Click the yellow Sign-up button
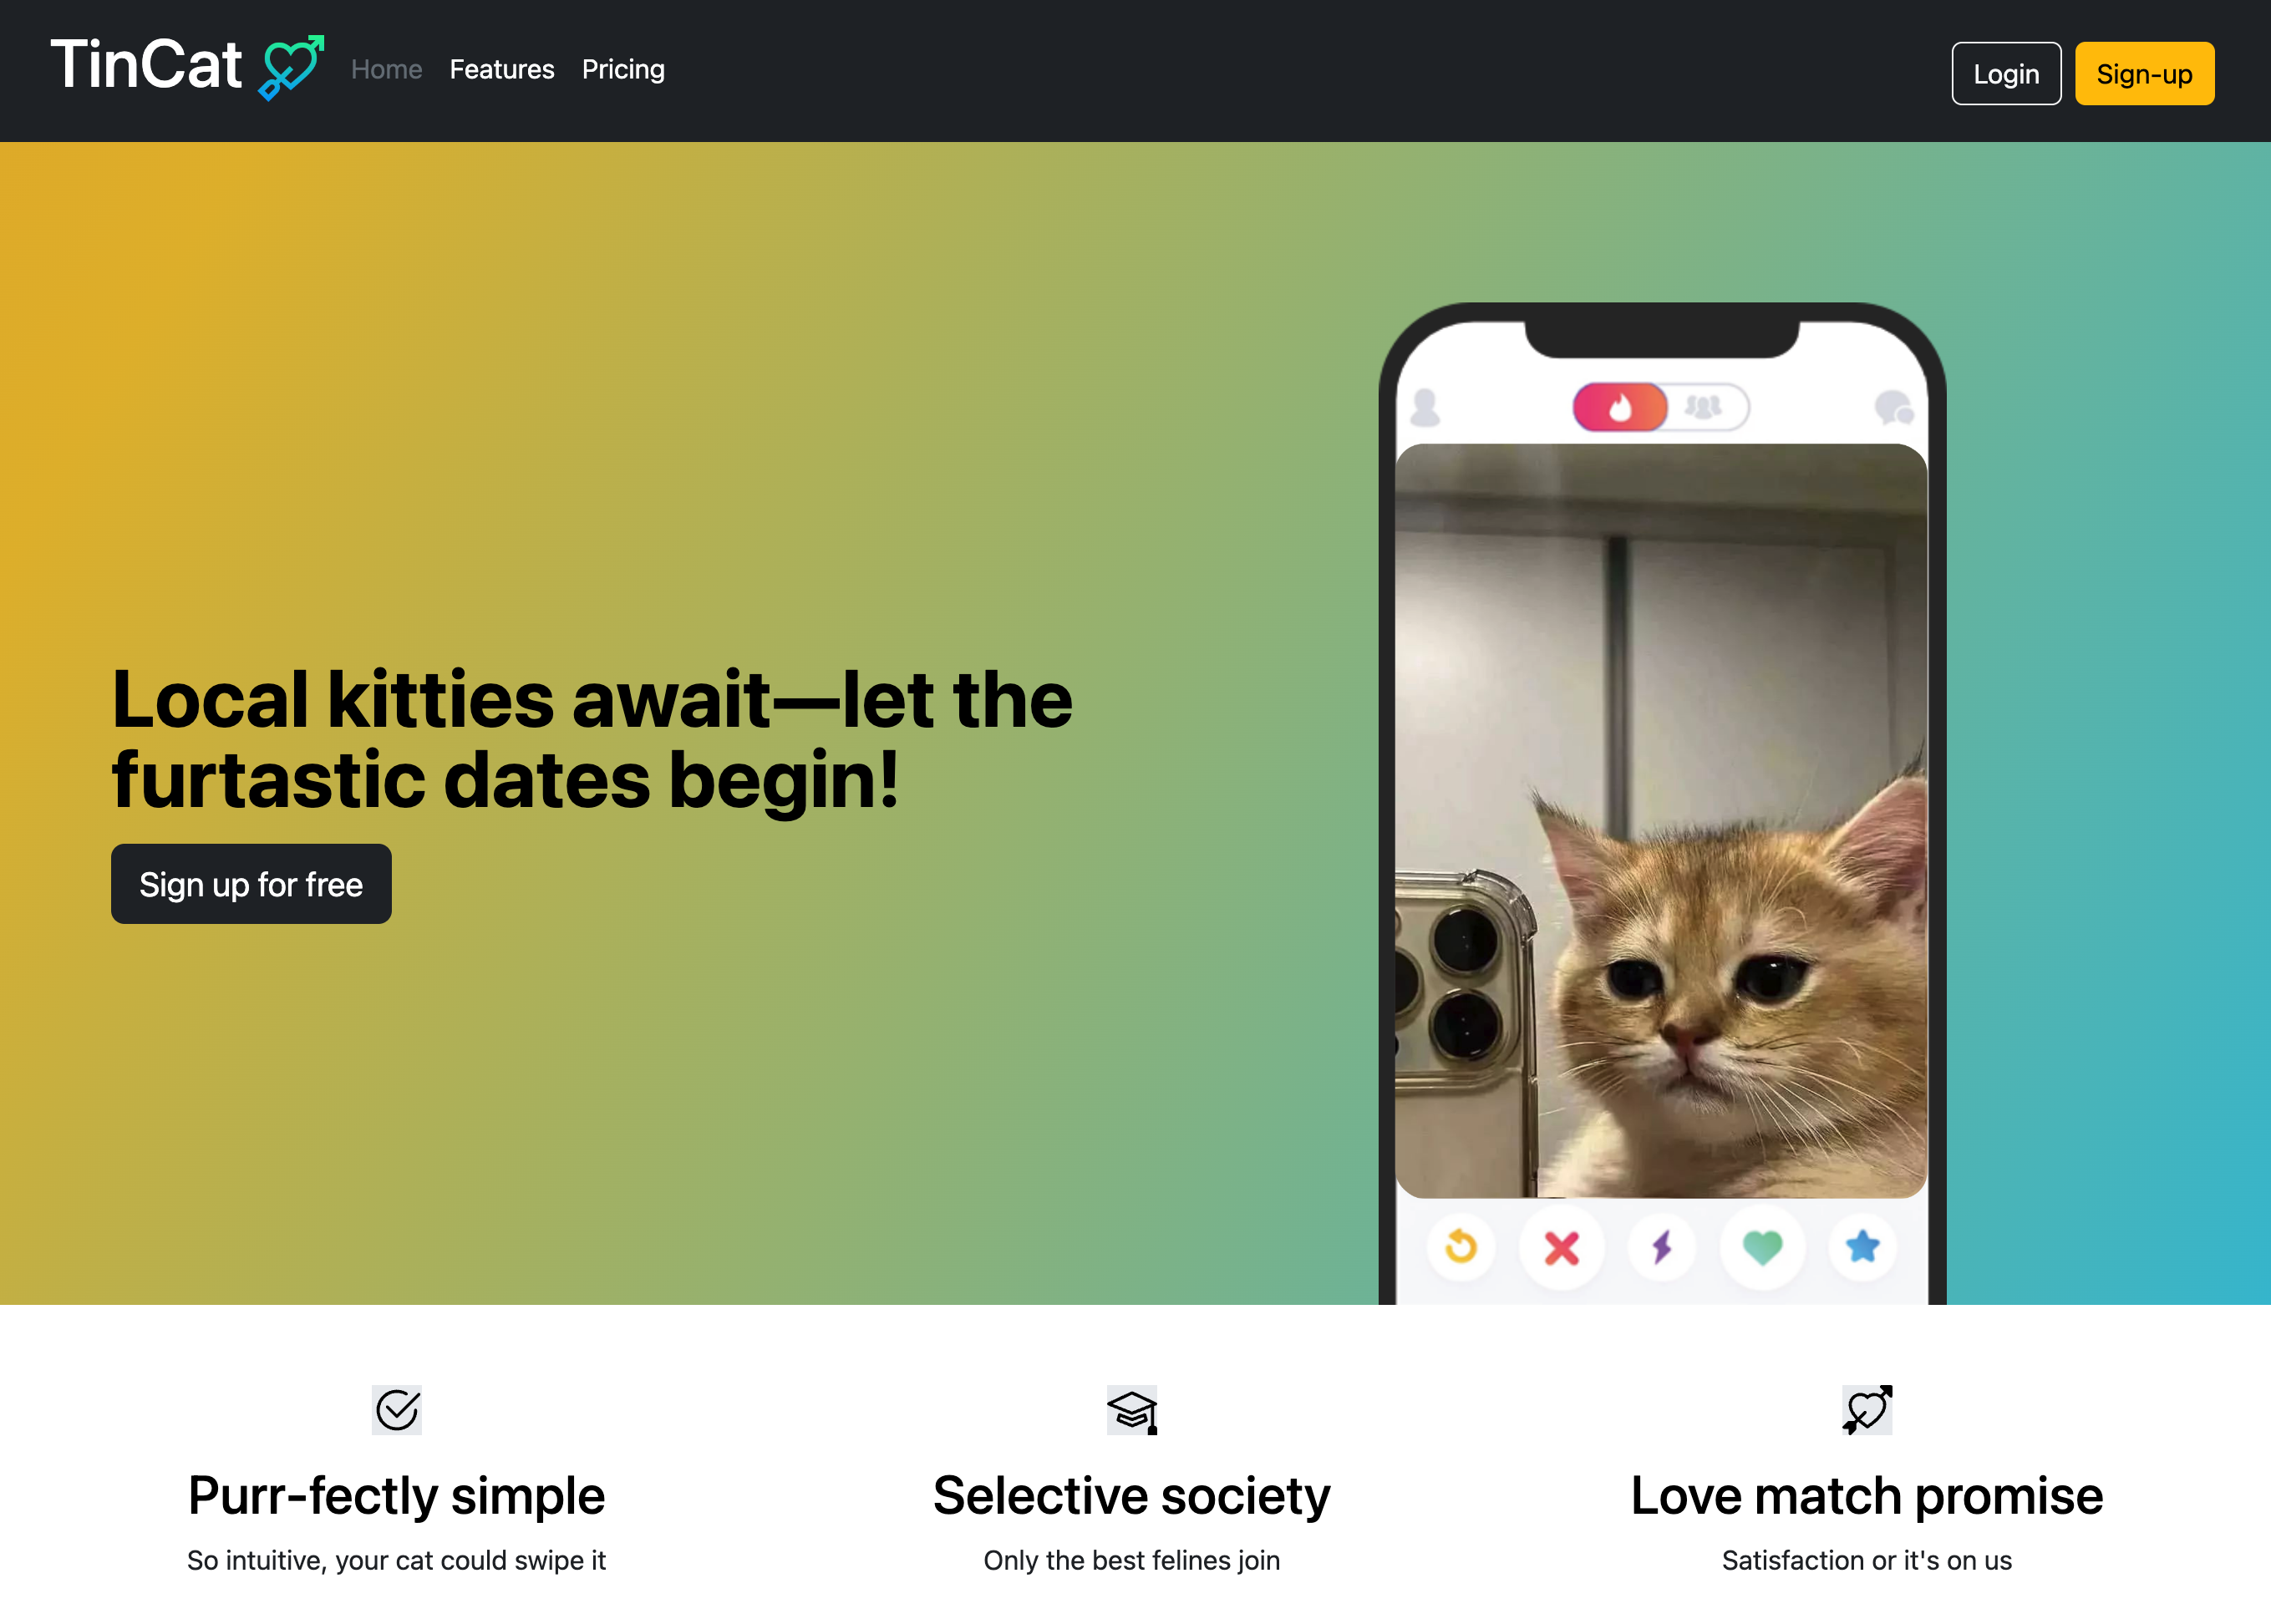The width and height of the screenshot is (2271, 1624). click(x=2142, y=72)
